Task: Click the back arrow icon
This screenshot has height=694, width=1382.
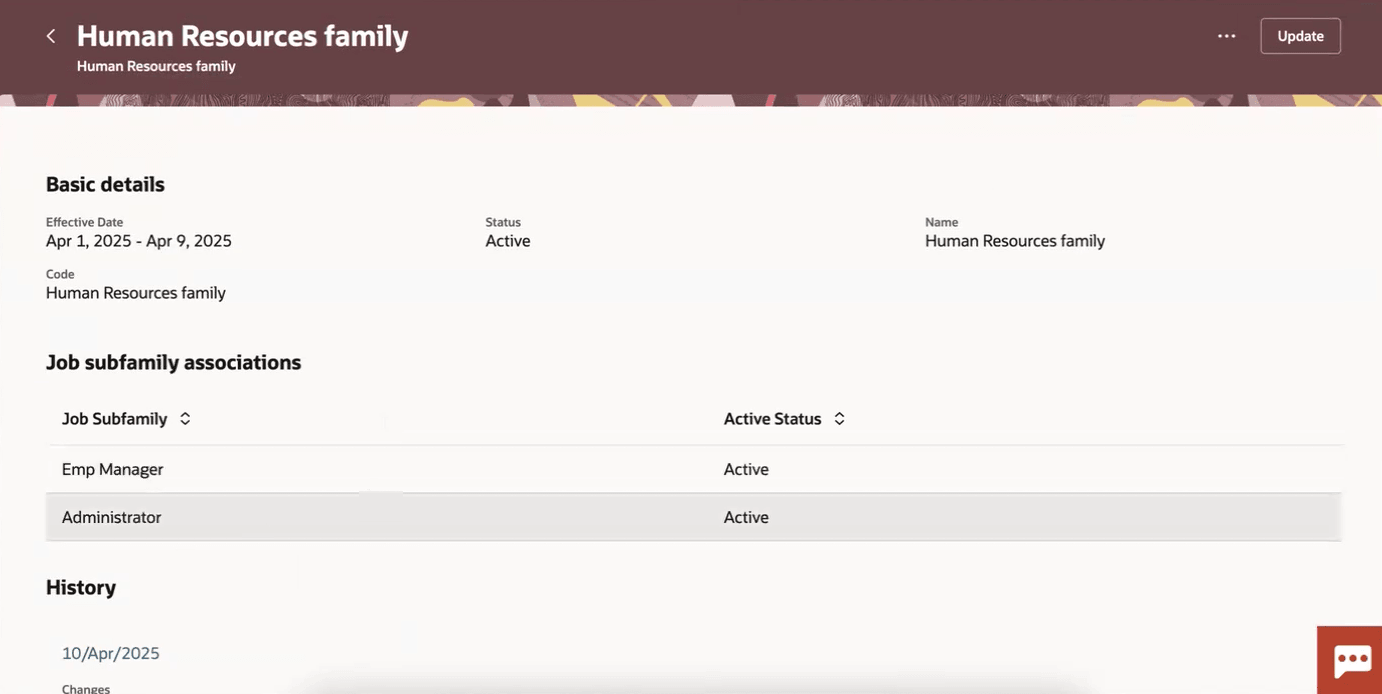Action: click(51, 36)
